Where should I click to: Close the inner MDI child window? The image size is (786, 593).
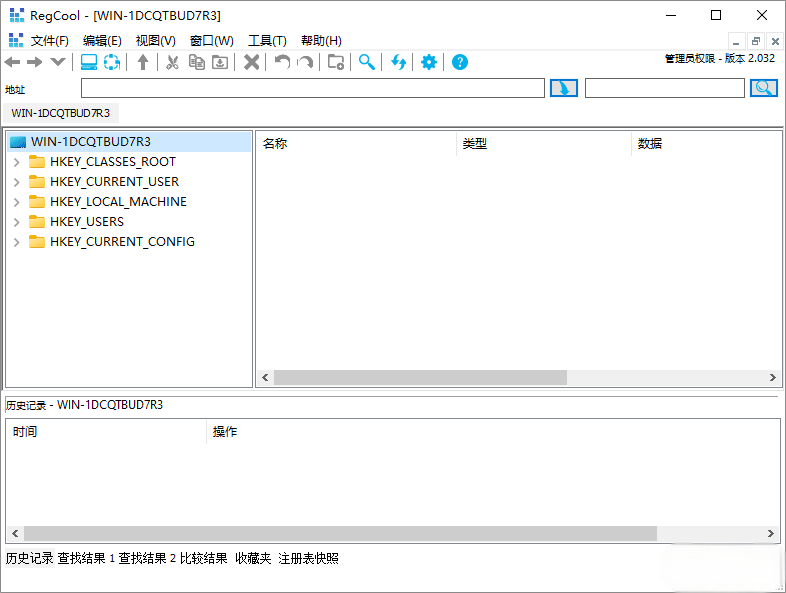775,41
